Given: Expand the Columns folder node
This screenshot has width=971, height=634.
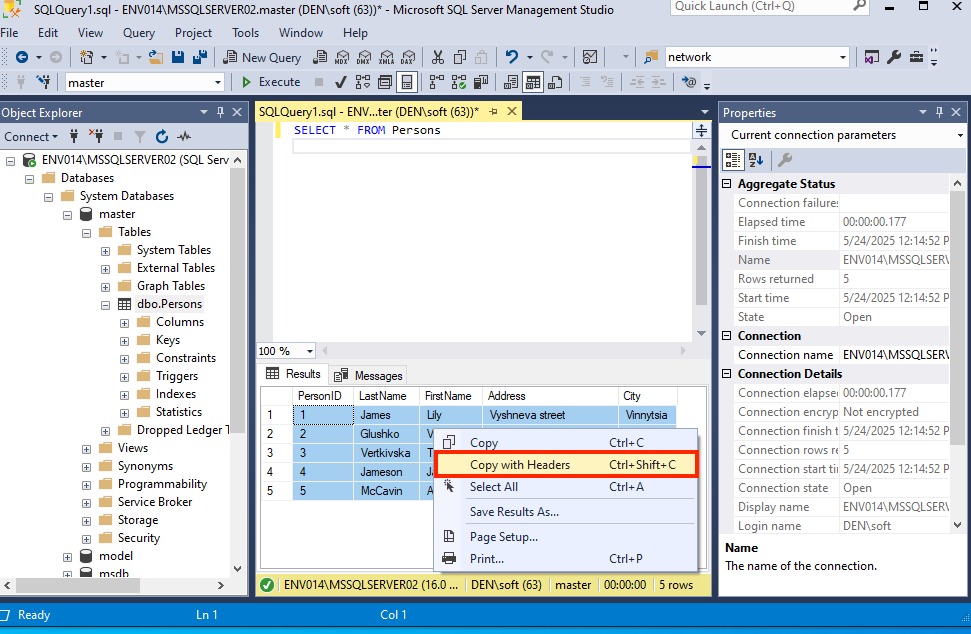Looking at the screenshot, I should (124, 323).
